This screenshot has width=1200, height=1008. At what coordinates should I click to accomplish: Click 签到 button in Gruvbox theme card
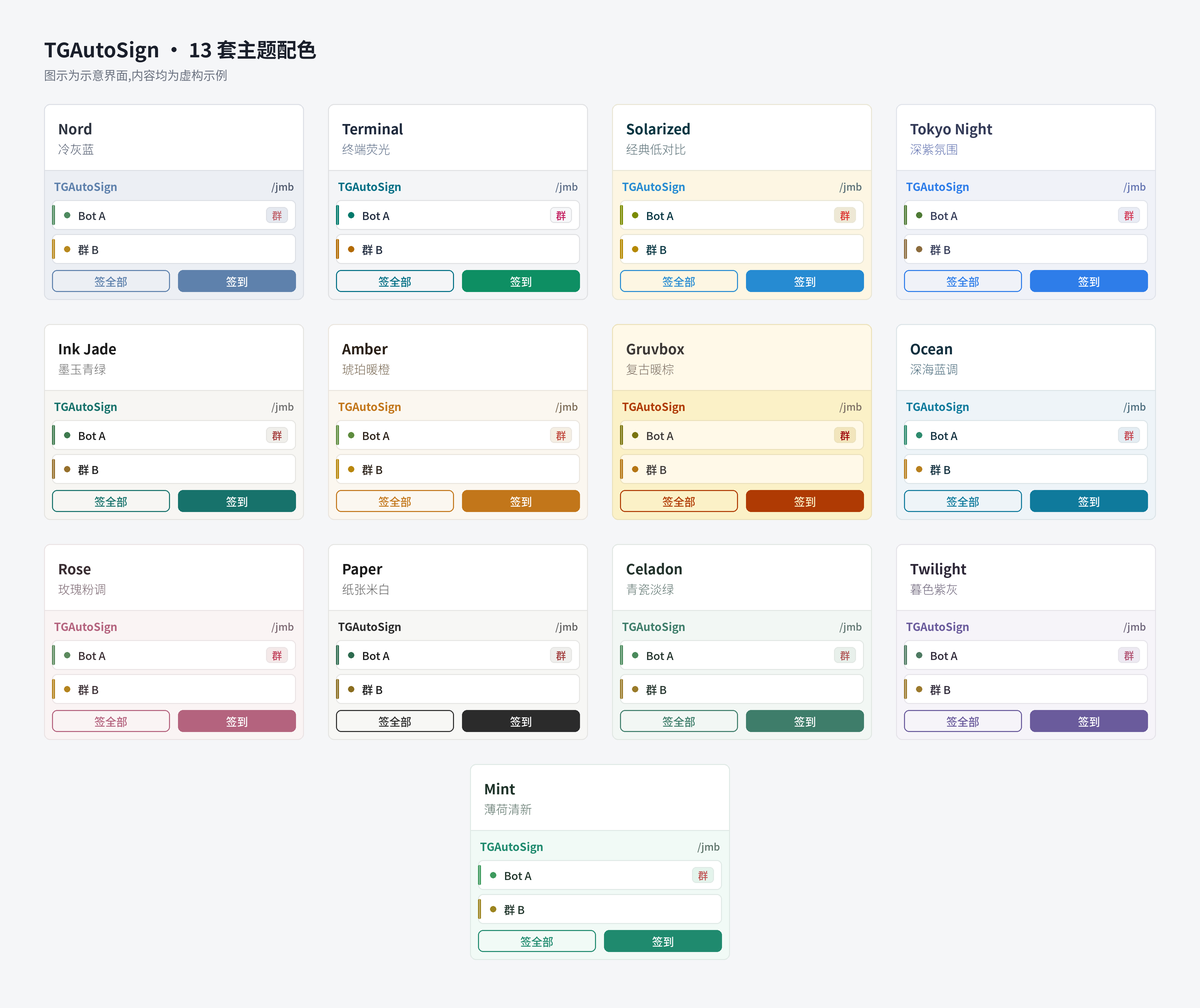[x=805, y=501]
